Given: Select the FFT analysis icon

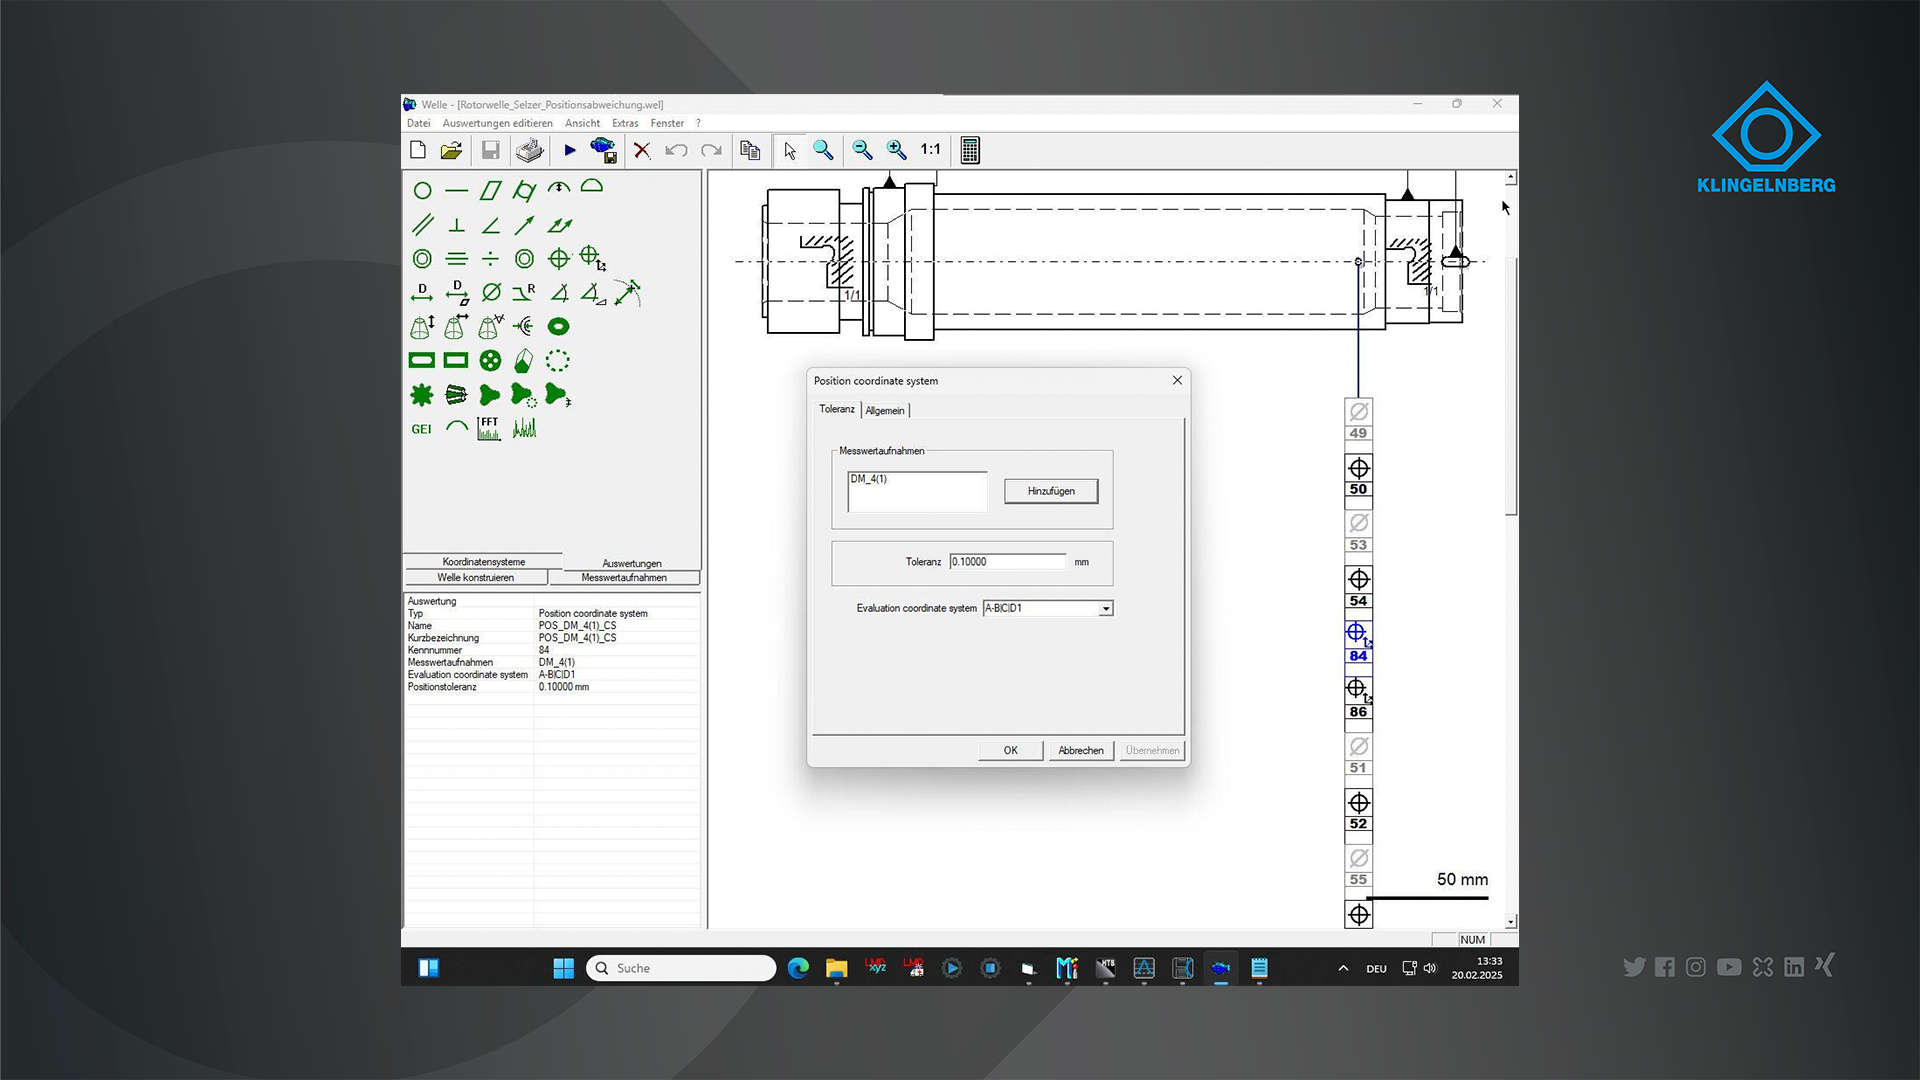Looking at the screenshot, I should click(489, 428).
